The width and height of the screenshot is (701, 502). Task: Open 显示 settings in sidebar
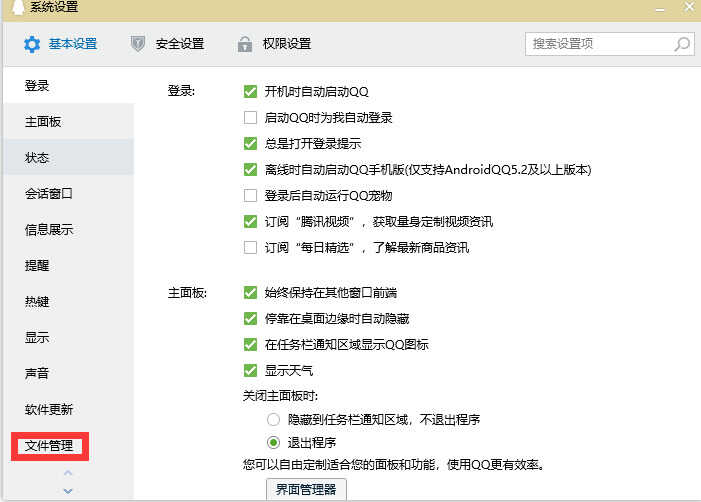point(68,337)
